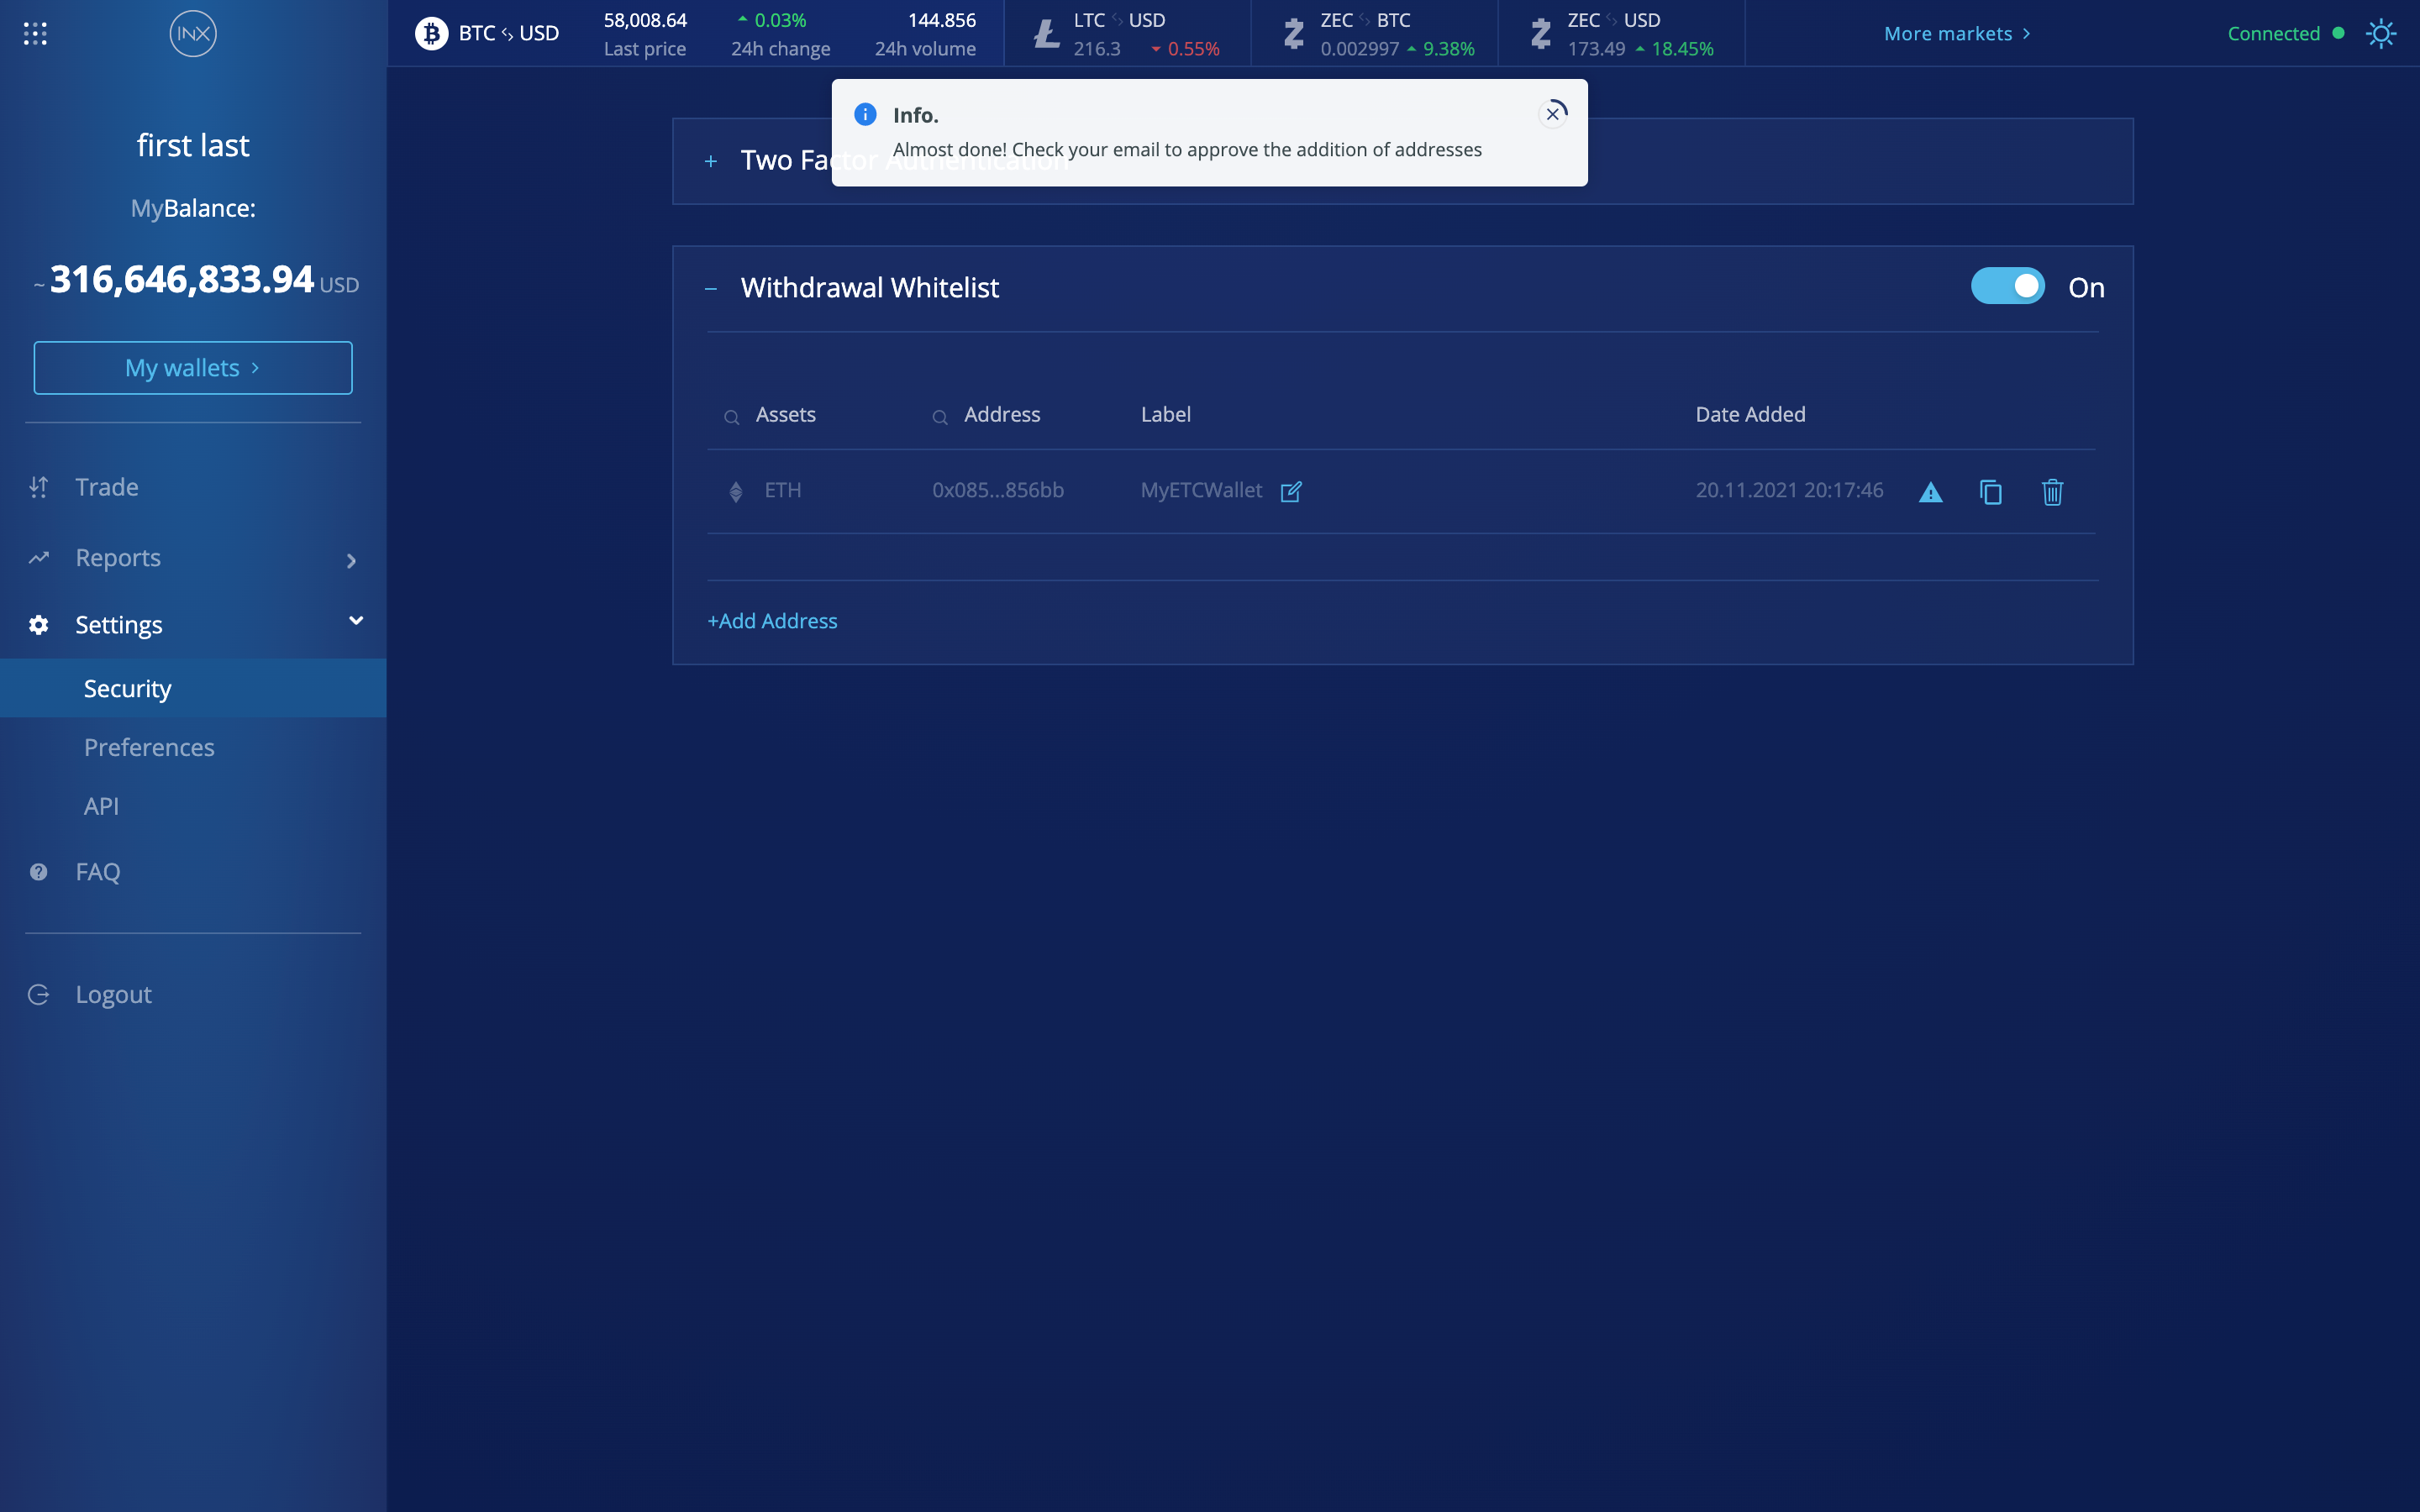Switch theme using the sun icon
Screen dimensions: 2420x1512
click(x=2381, y=34)
